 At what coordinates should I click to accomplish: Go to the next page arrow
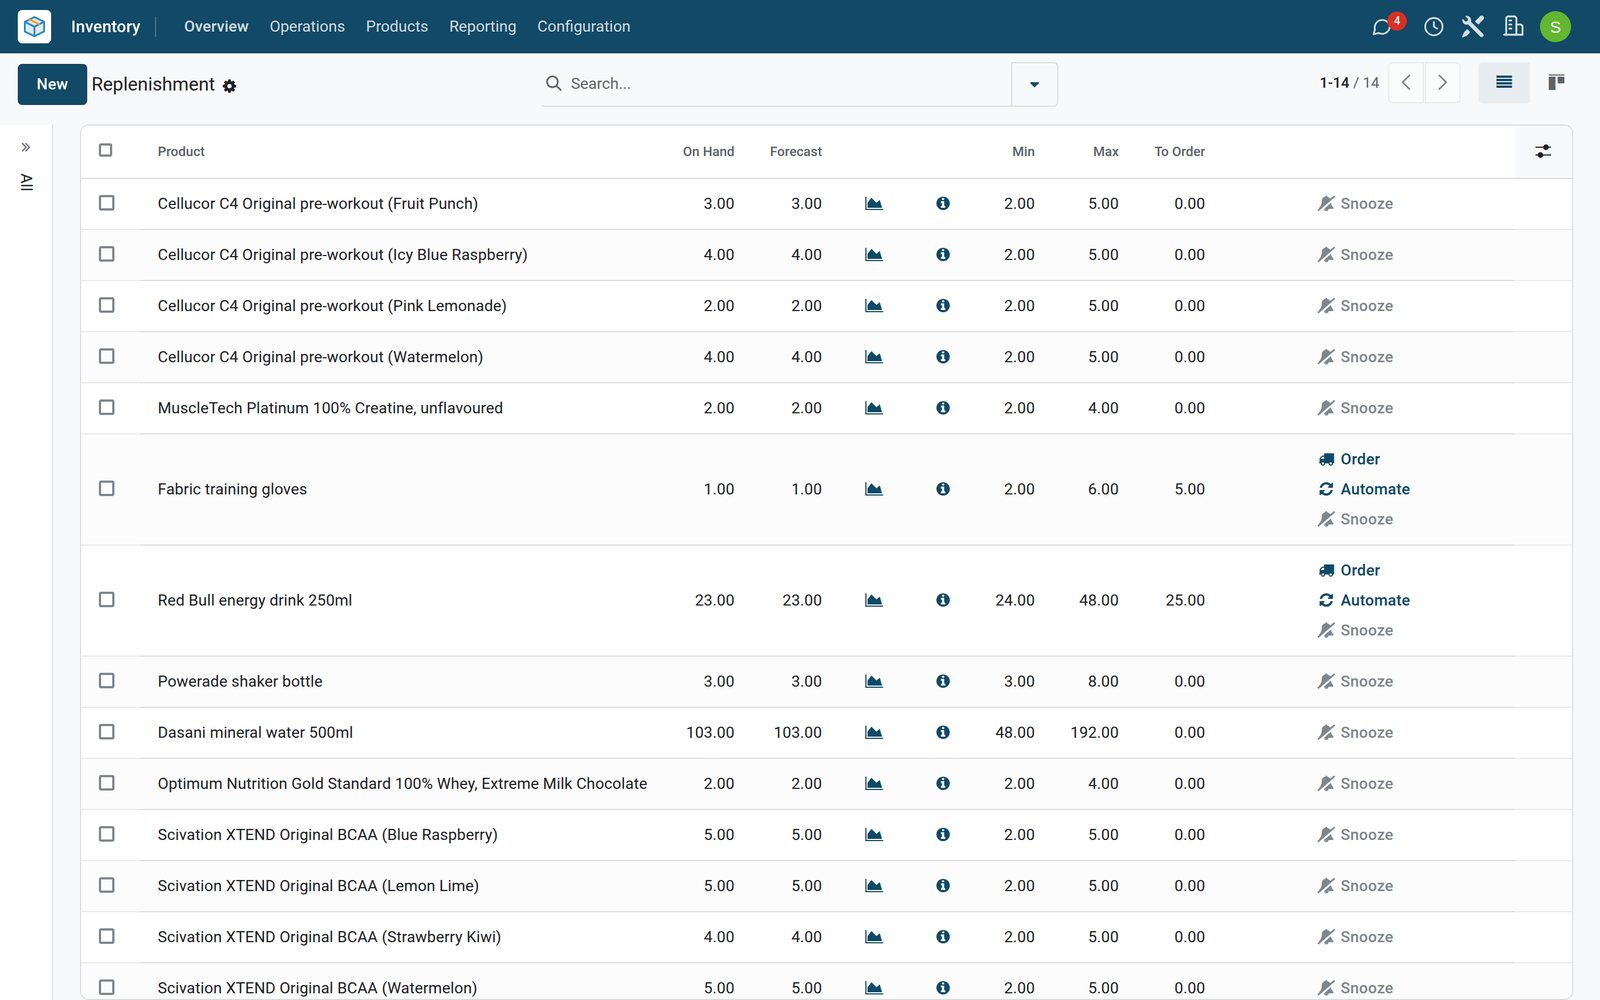[x=1442, y=83]
